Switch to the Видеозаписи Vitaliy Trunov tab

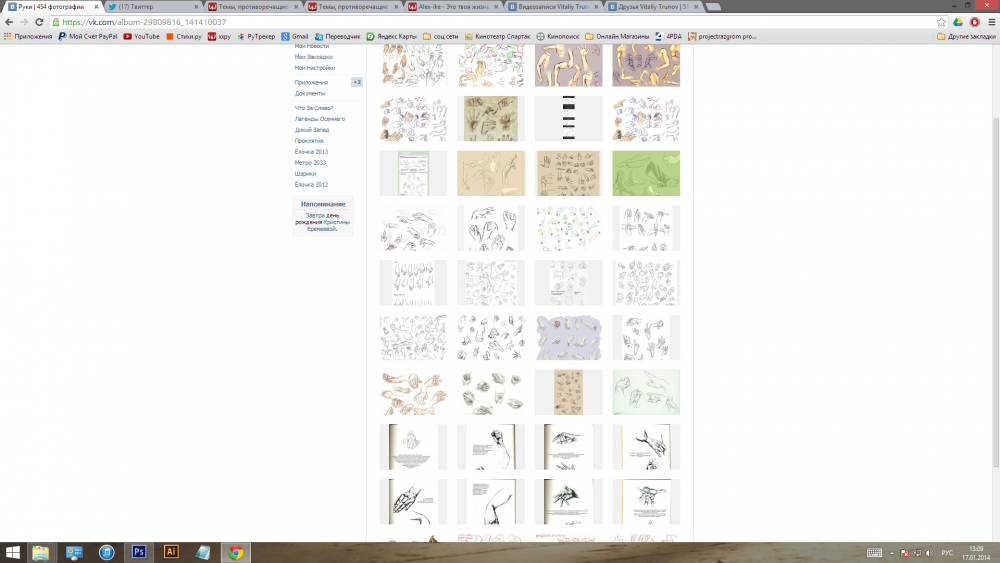553,6
